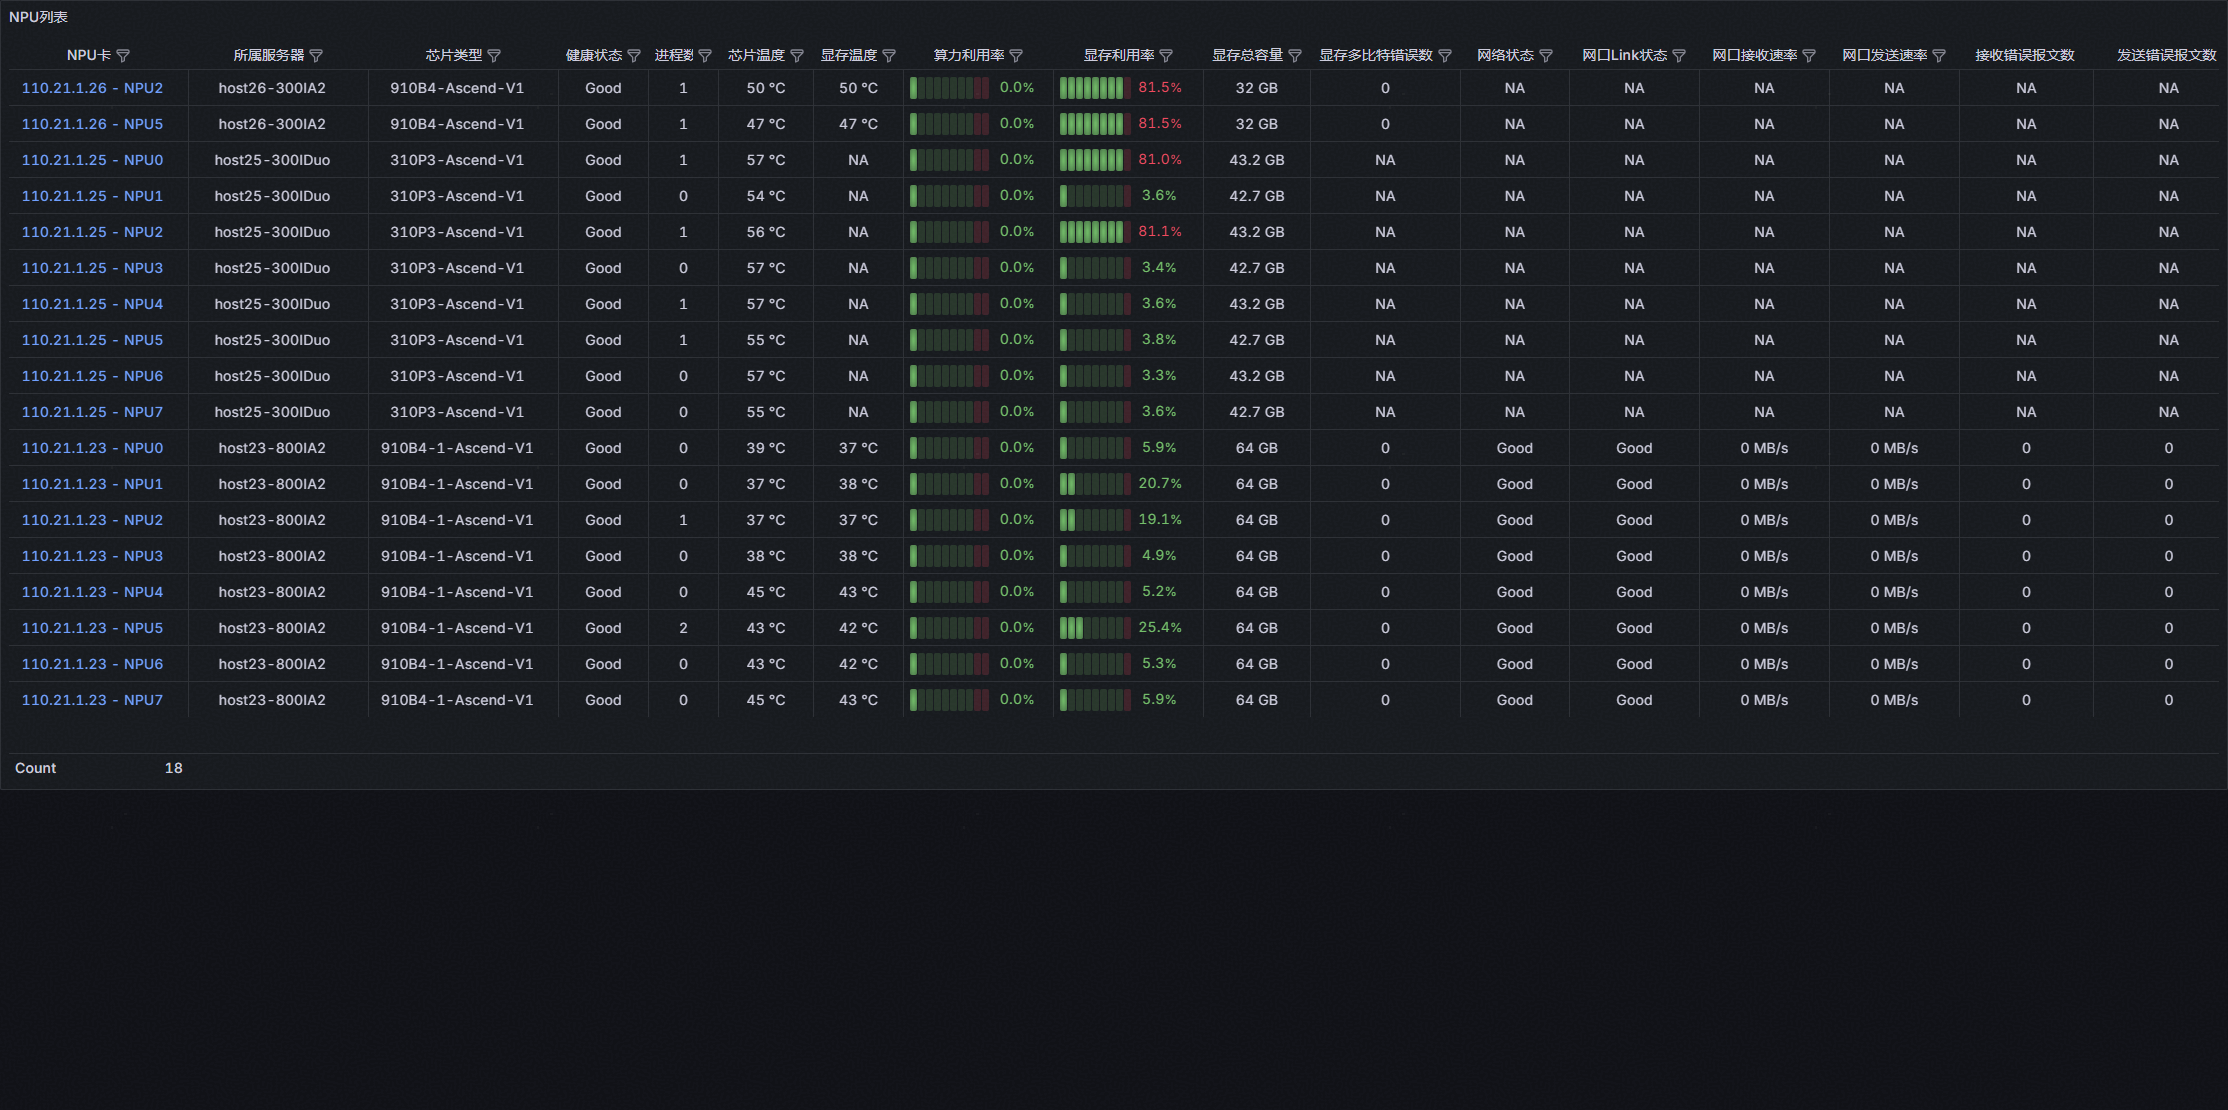Sort by 接收错误报文数 column header
2228x1110 pixels.
pyautogui.click(x=2024, y=55)
